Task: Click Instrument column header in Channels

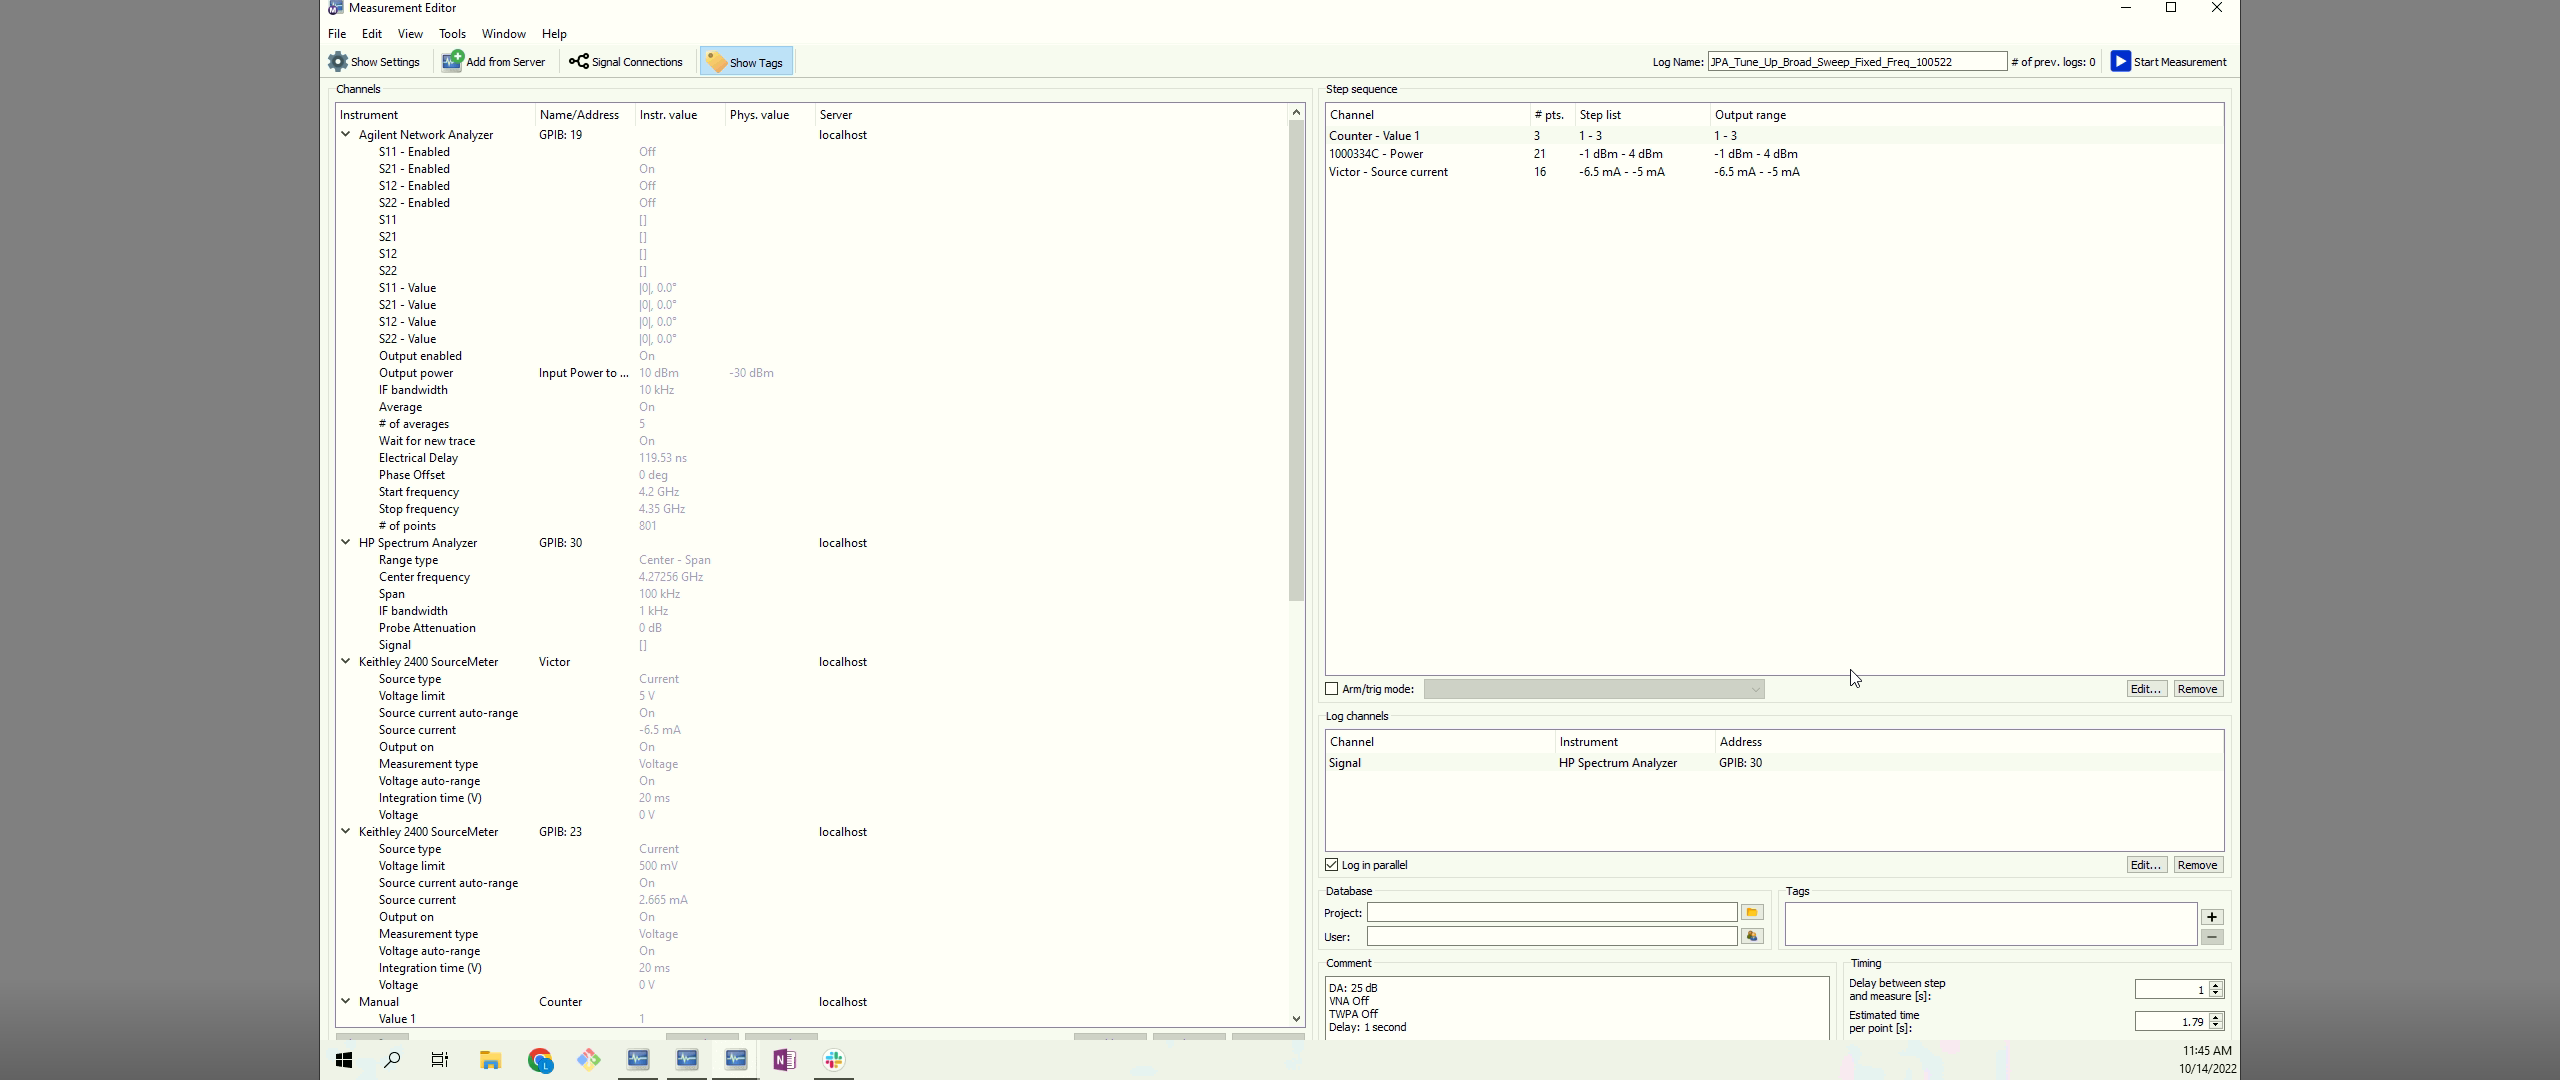Action: click(x=436, y=115)
